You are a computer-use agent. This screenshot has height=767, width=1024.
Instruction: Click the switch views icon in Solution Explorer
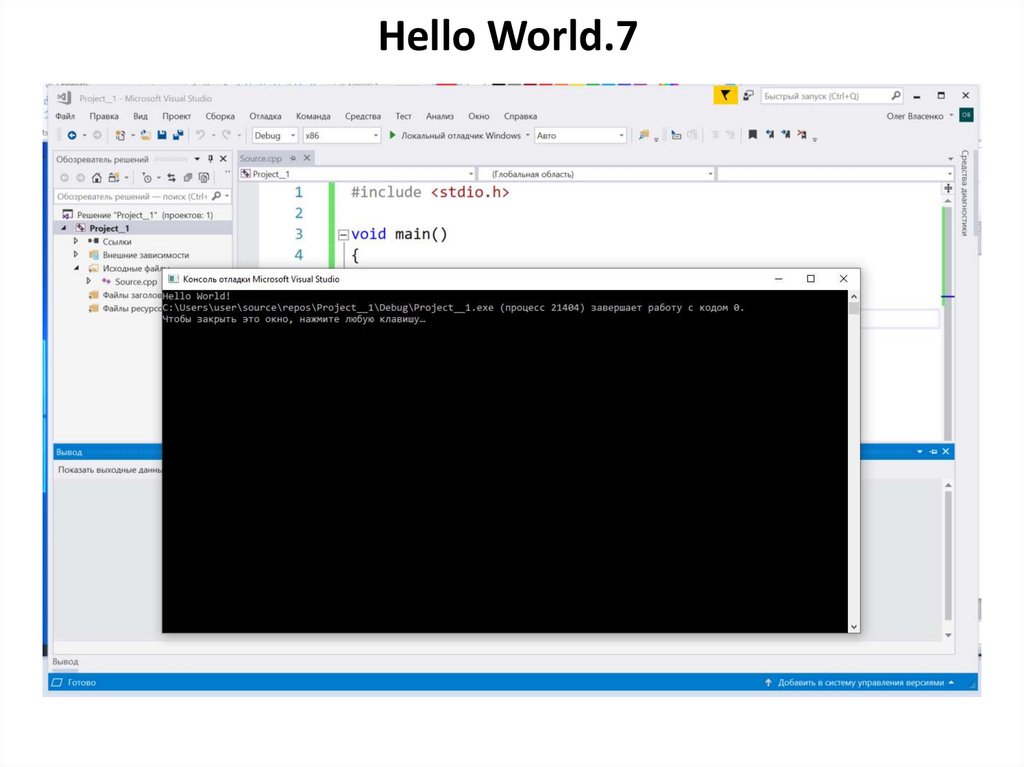114,178
